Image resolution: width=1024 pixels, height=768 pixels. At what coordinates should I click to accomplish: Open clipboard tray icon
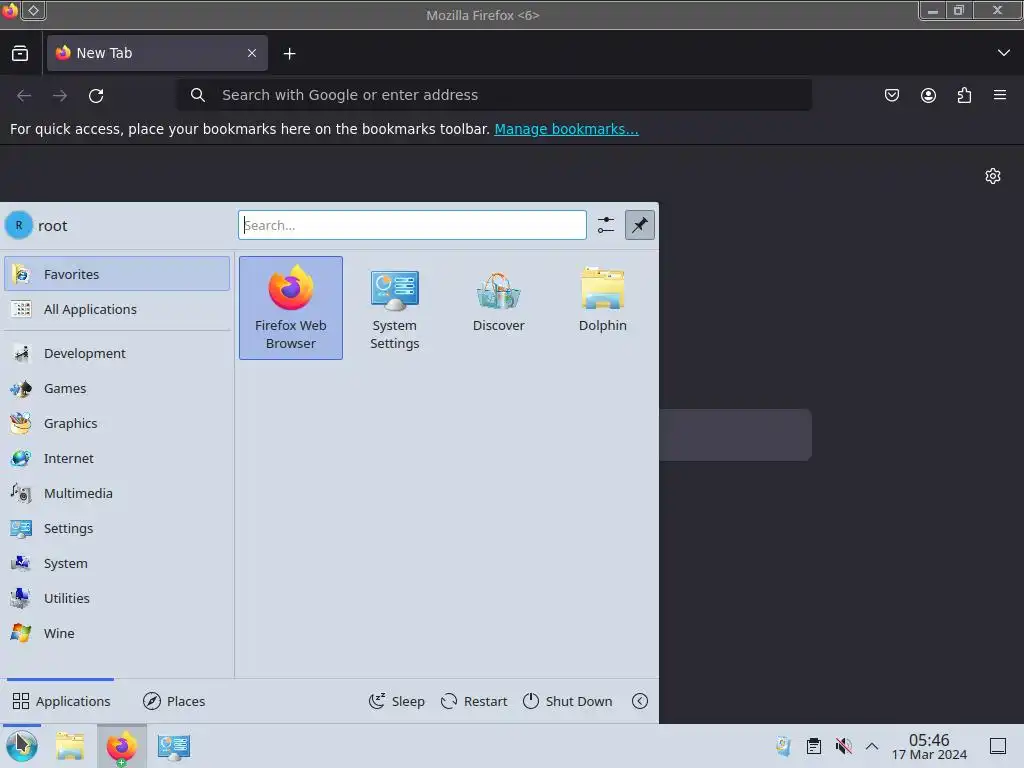click(814, 746)
